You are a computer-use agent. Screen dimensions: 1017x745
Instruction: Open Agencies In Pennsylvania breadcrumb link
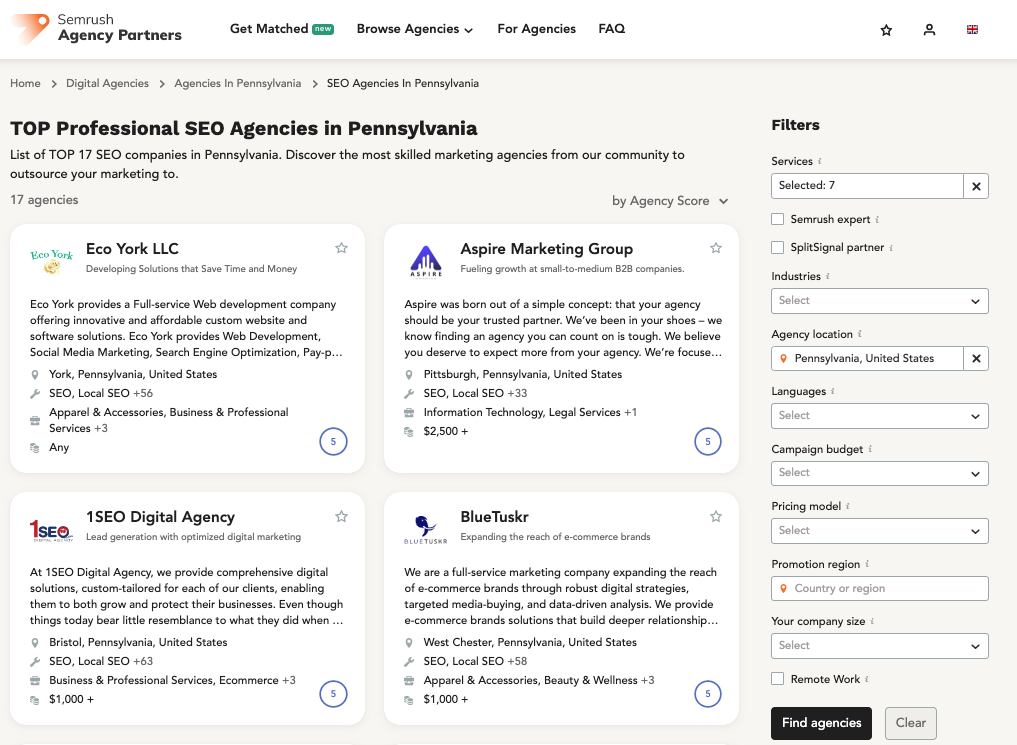tap(237, 83)
